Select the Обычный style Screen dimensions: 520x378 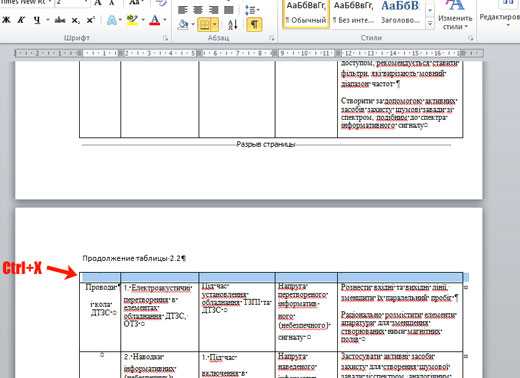(306, 13)
